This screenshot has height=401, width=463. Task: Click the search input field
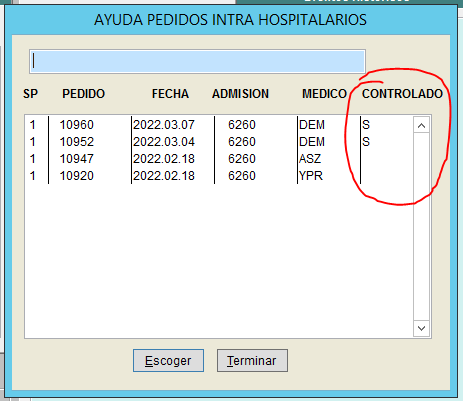coord(197,62)
